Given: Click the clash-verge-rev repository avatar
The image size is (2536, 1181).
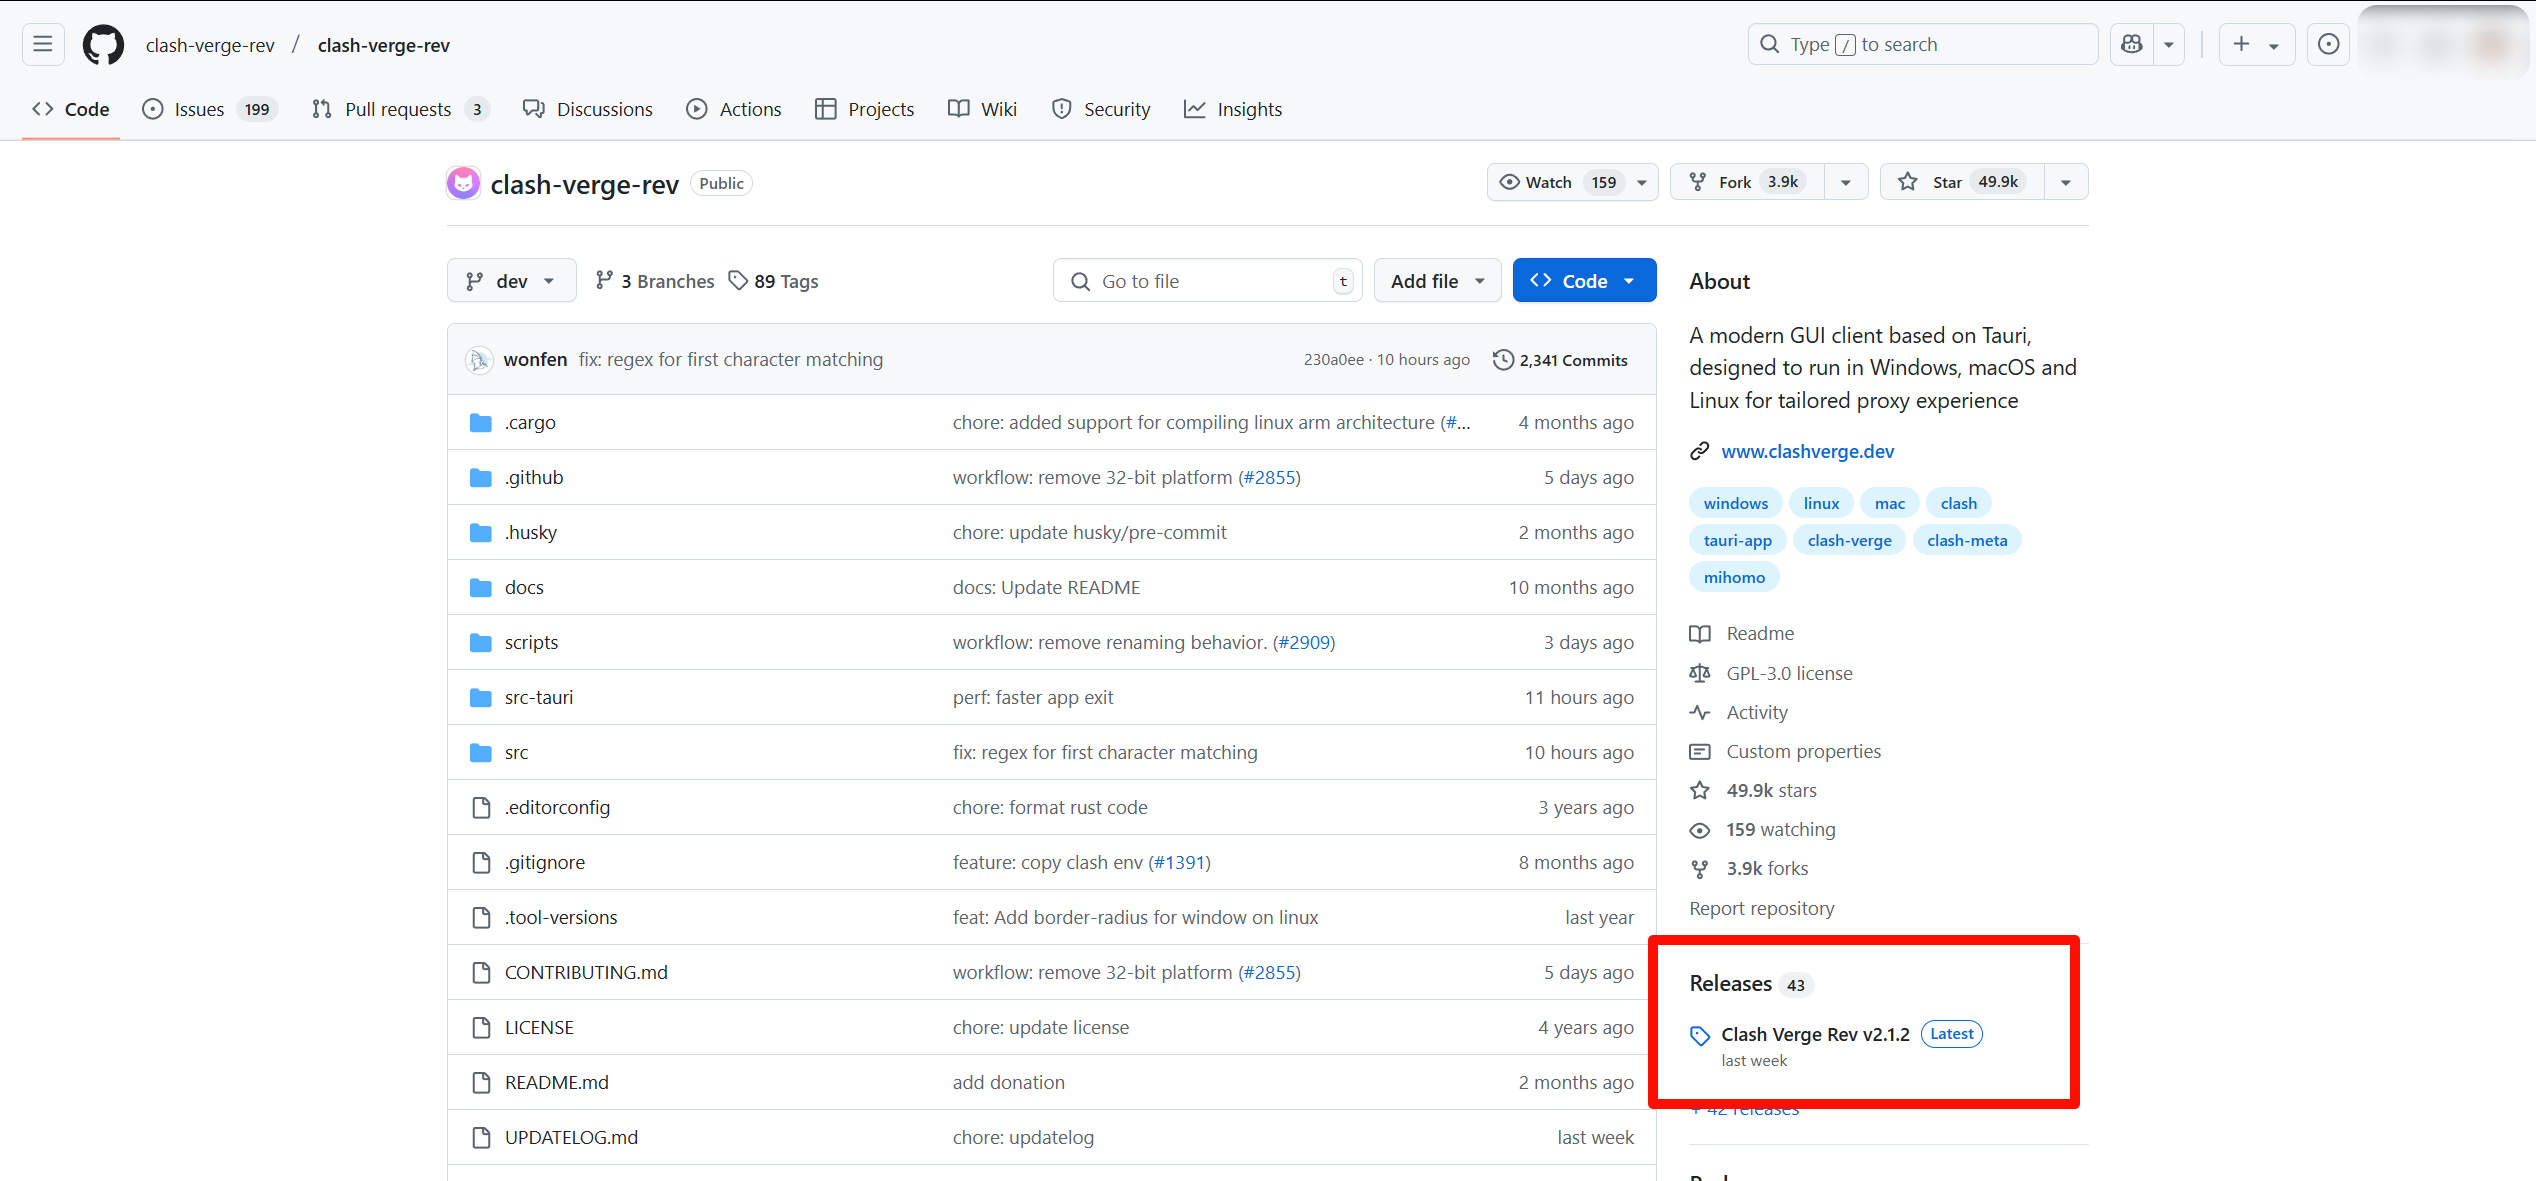Looking at the screenshot, I should point(463,183).
